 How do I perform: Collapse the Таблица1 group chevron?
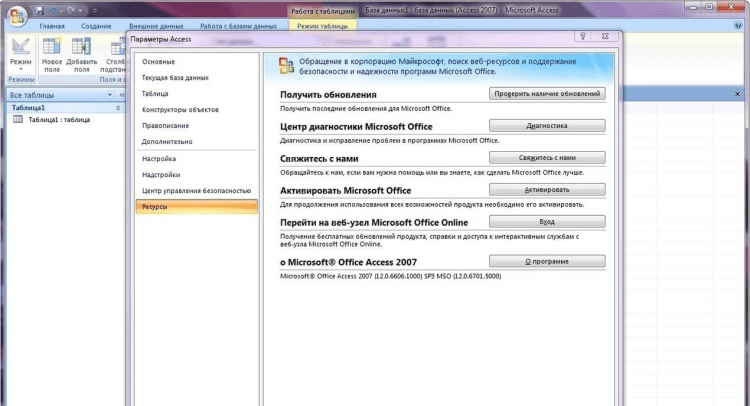(118, 108)
